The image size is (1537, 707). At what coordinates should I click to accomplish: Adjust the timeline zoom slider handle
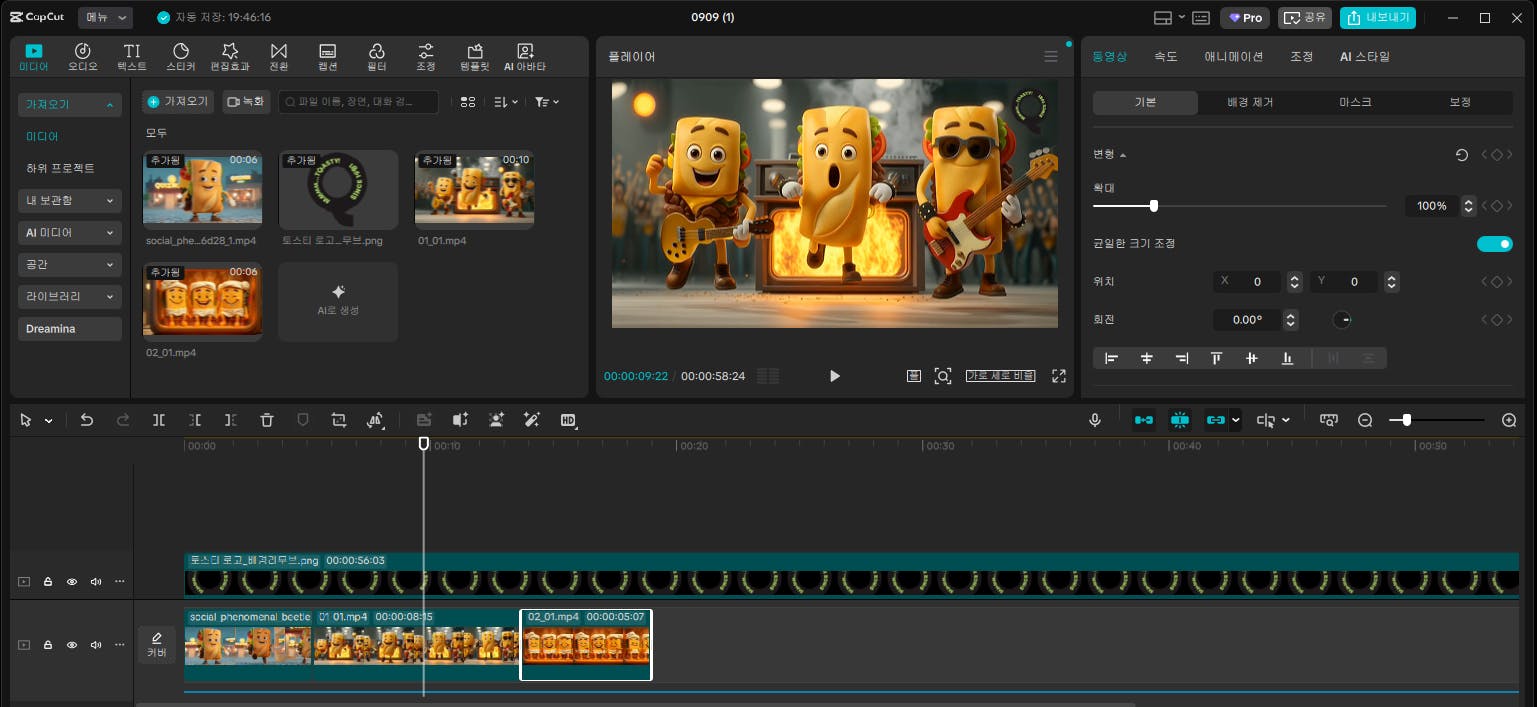(1406, 420)
